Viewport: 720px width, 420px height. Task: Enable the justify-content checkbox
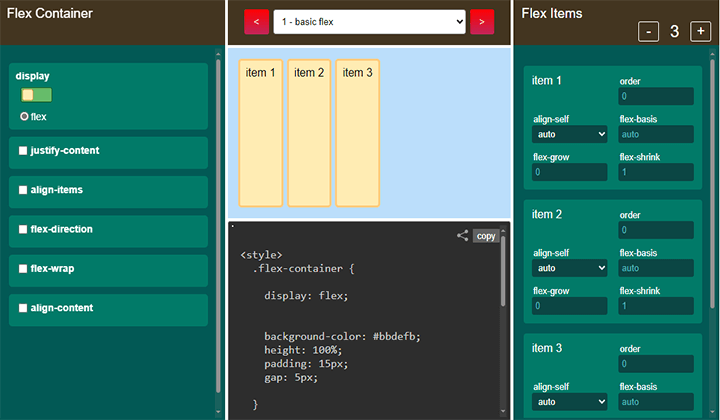coord(23,151)
